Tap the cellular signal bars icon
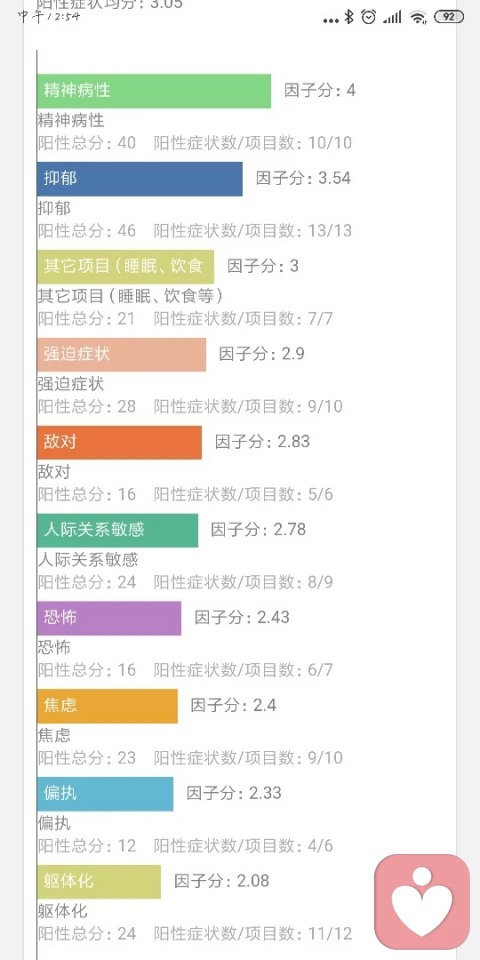Screen dimensions: 480x960 point(392,18)
